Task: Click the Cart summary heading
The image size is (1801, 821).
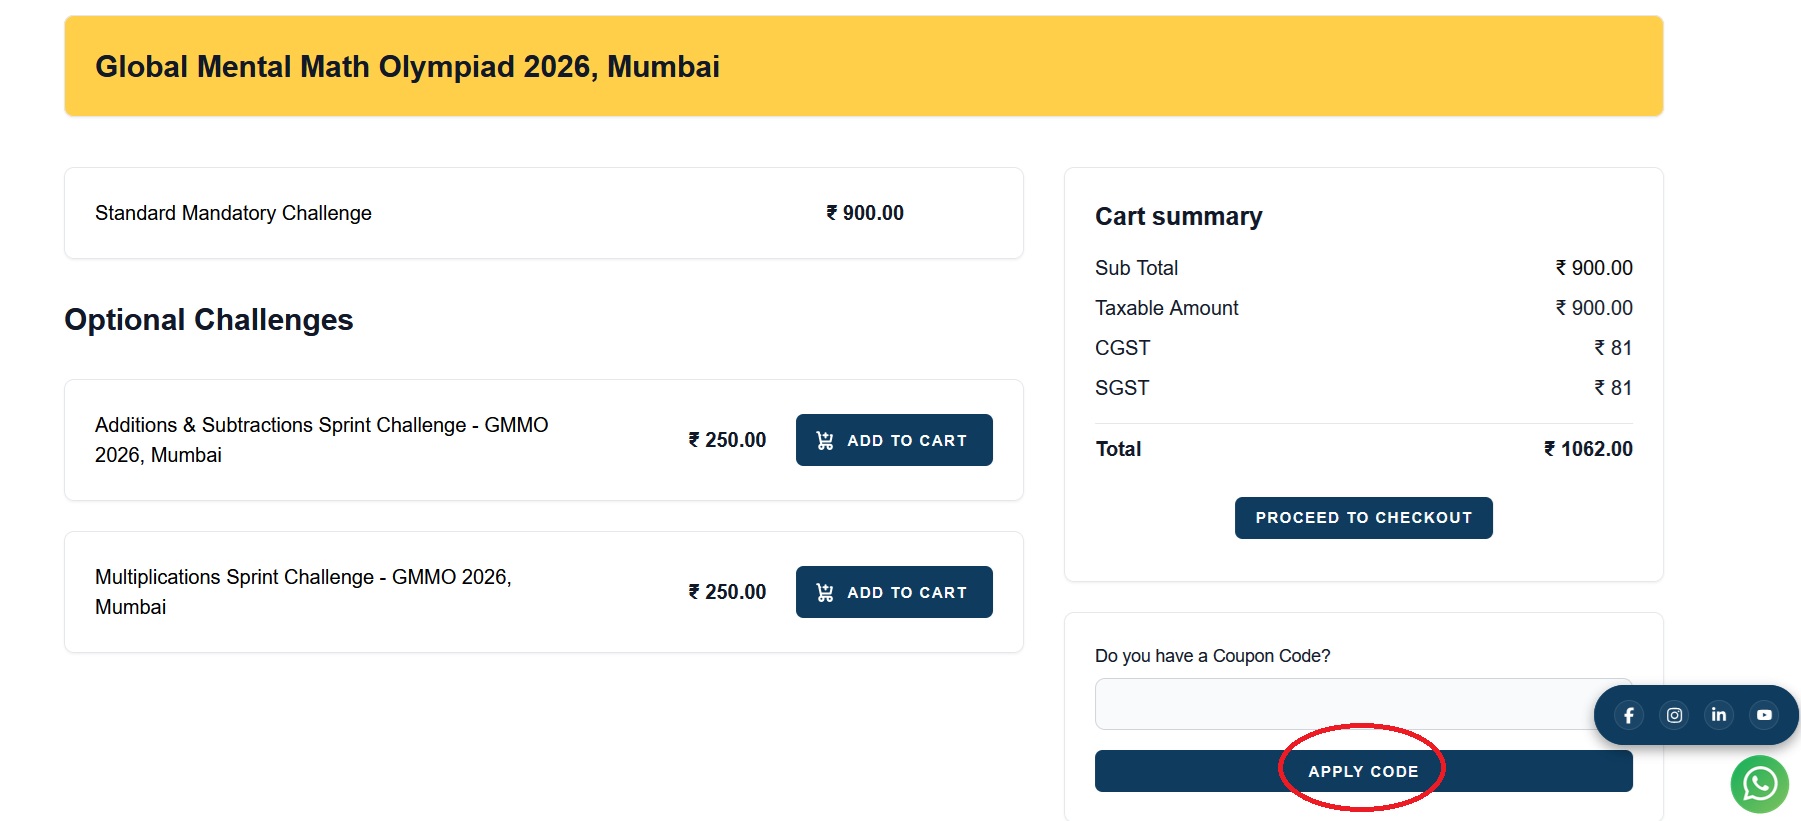Action: (1178, 217)
